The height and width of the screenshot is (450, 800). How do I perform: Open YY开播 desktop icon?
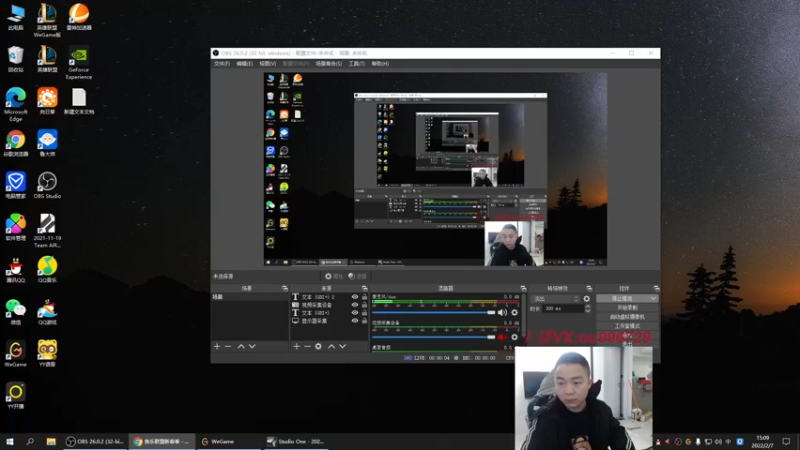coord(16,396)
